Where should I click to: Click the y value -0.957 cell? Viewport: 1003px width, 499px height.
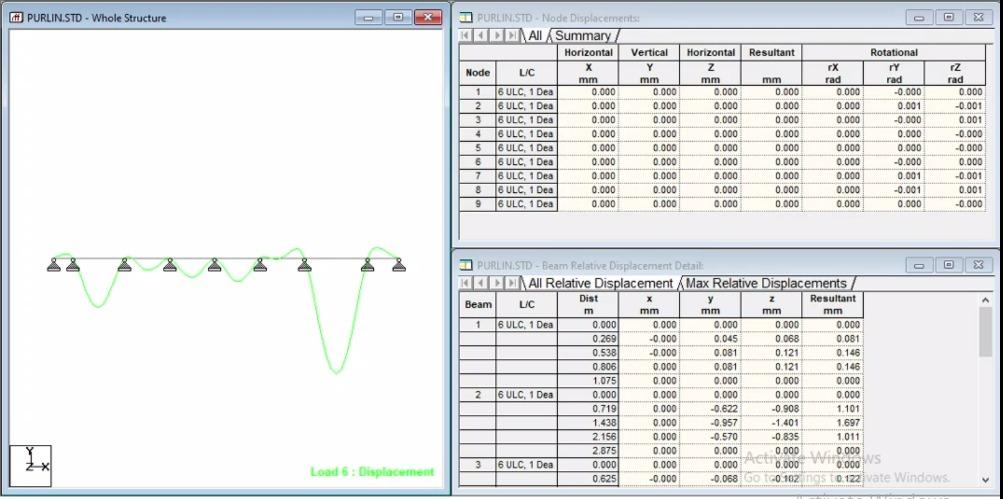(711, 423)
